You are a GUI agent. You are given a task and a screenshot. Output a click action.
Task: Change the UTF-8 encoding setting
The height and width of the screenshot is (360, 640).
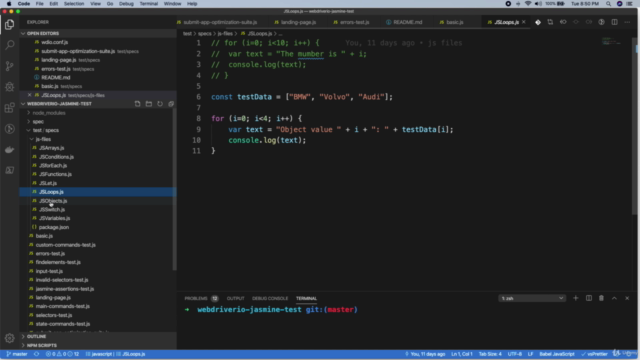[x=515, y=354]
